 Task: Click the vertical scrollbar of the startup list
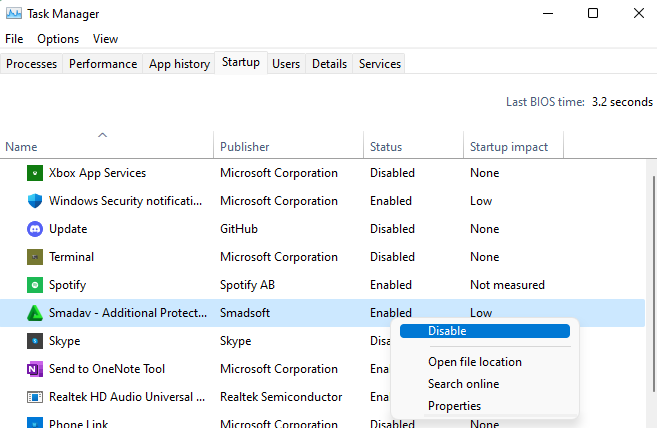654,284
